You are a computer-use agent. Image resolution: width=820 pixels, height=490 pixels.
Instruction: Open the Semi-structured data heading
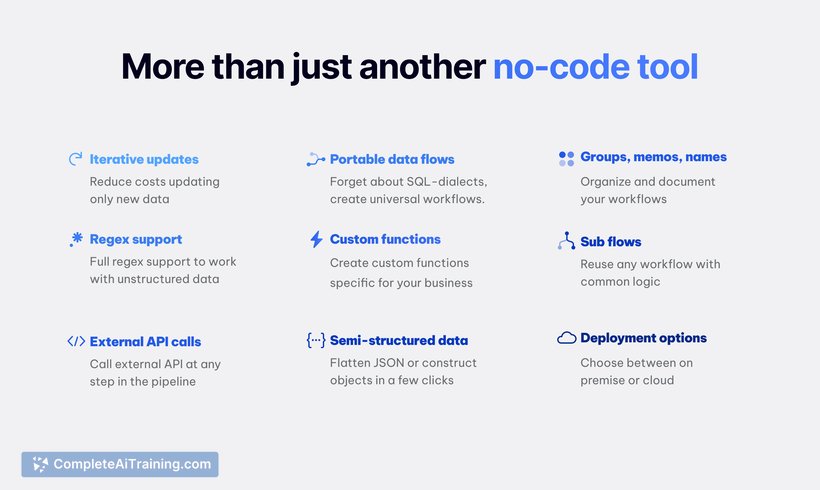399,340
